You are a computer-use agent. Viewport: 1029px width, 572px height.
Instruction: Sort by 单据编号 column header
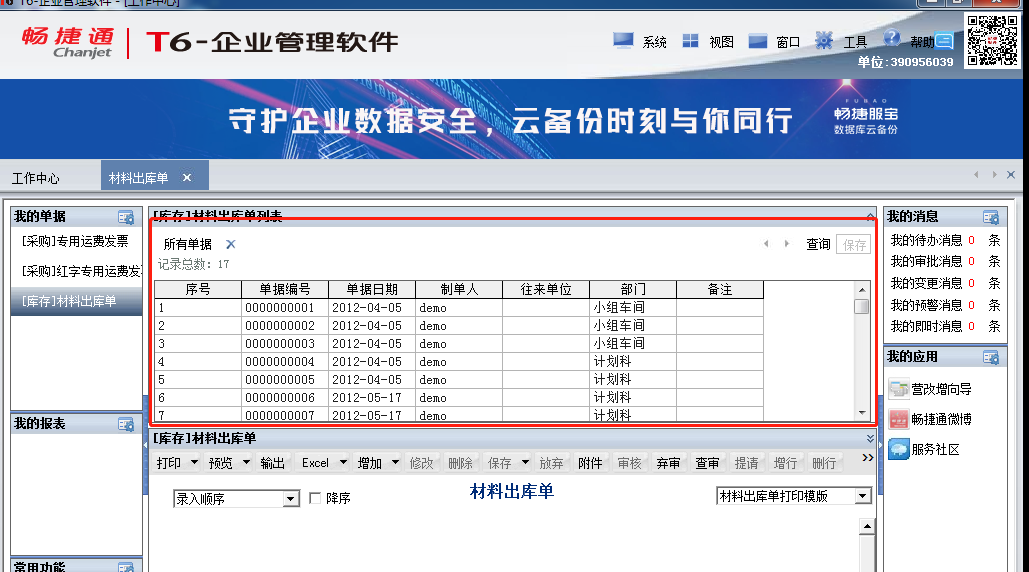tap(285, 289)
